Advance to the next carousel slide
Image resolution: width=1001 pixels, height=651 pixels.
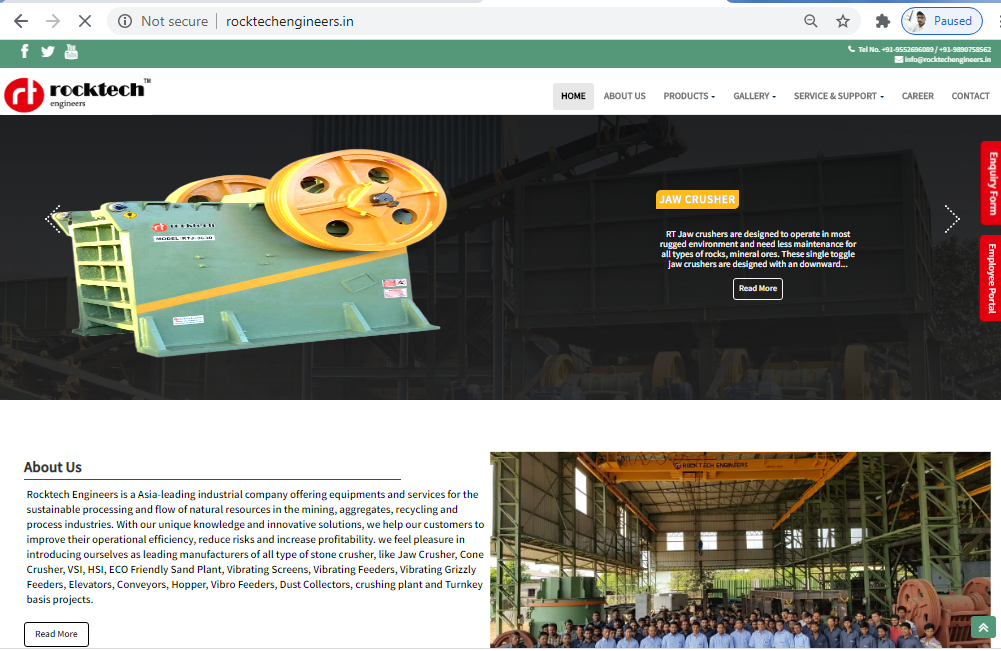(951, 219)
